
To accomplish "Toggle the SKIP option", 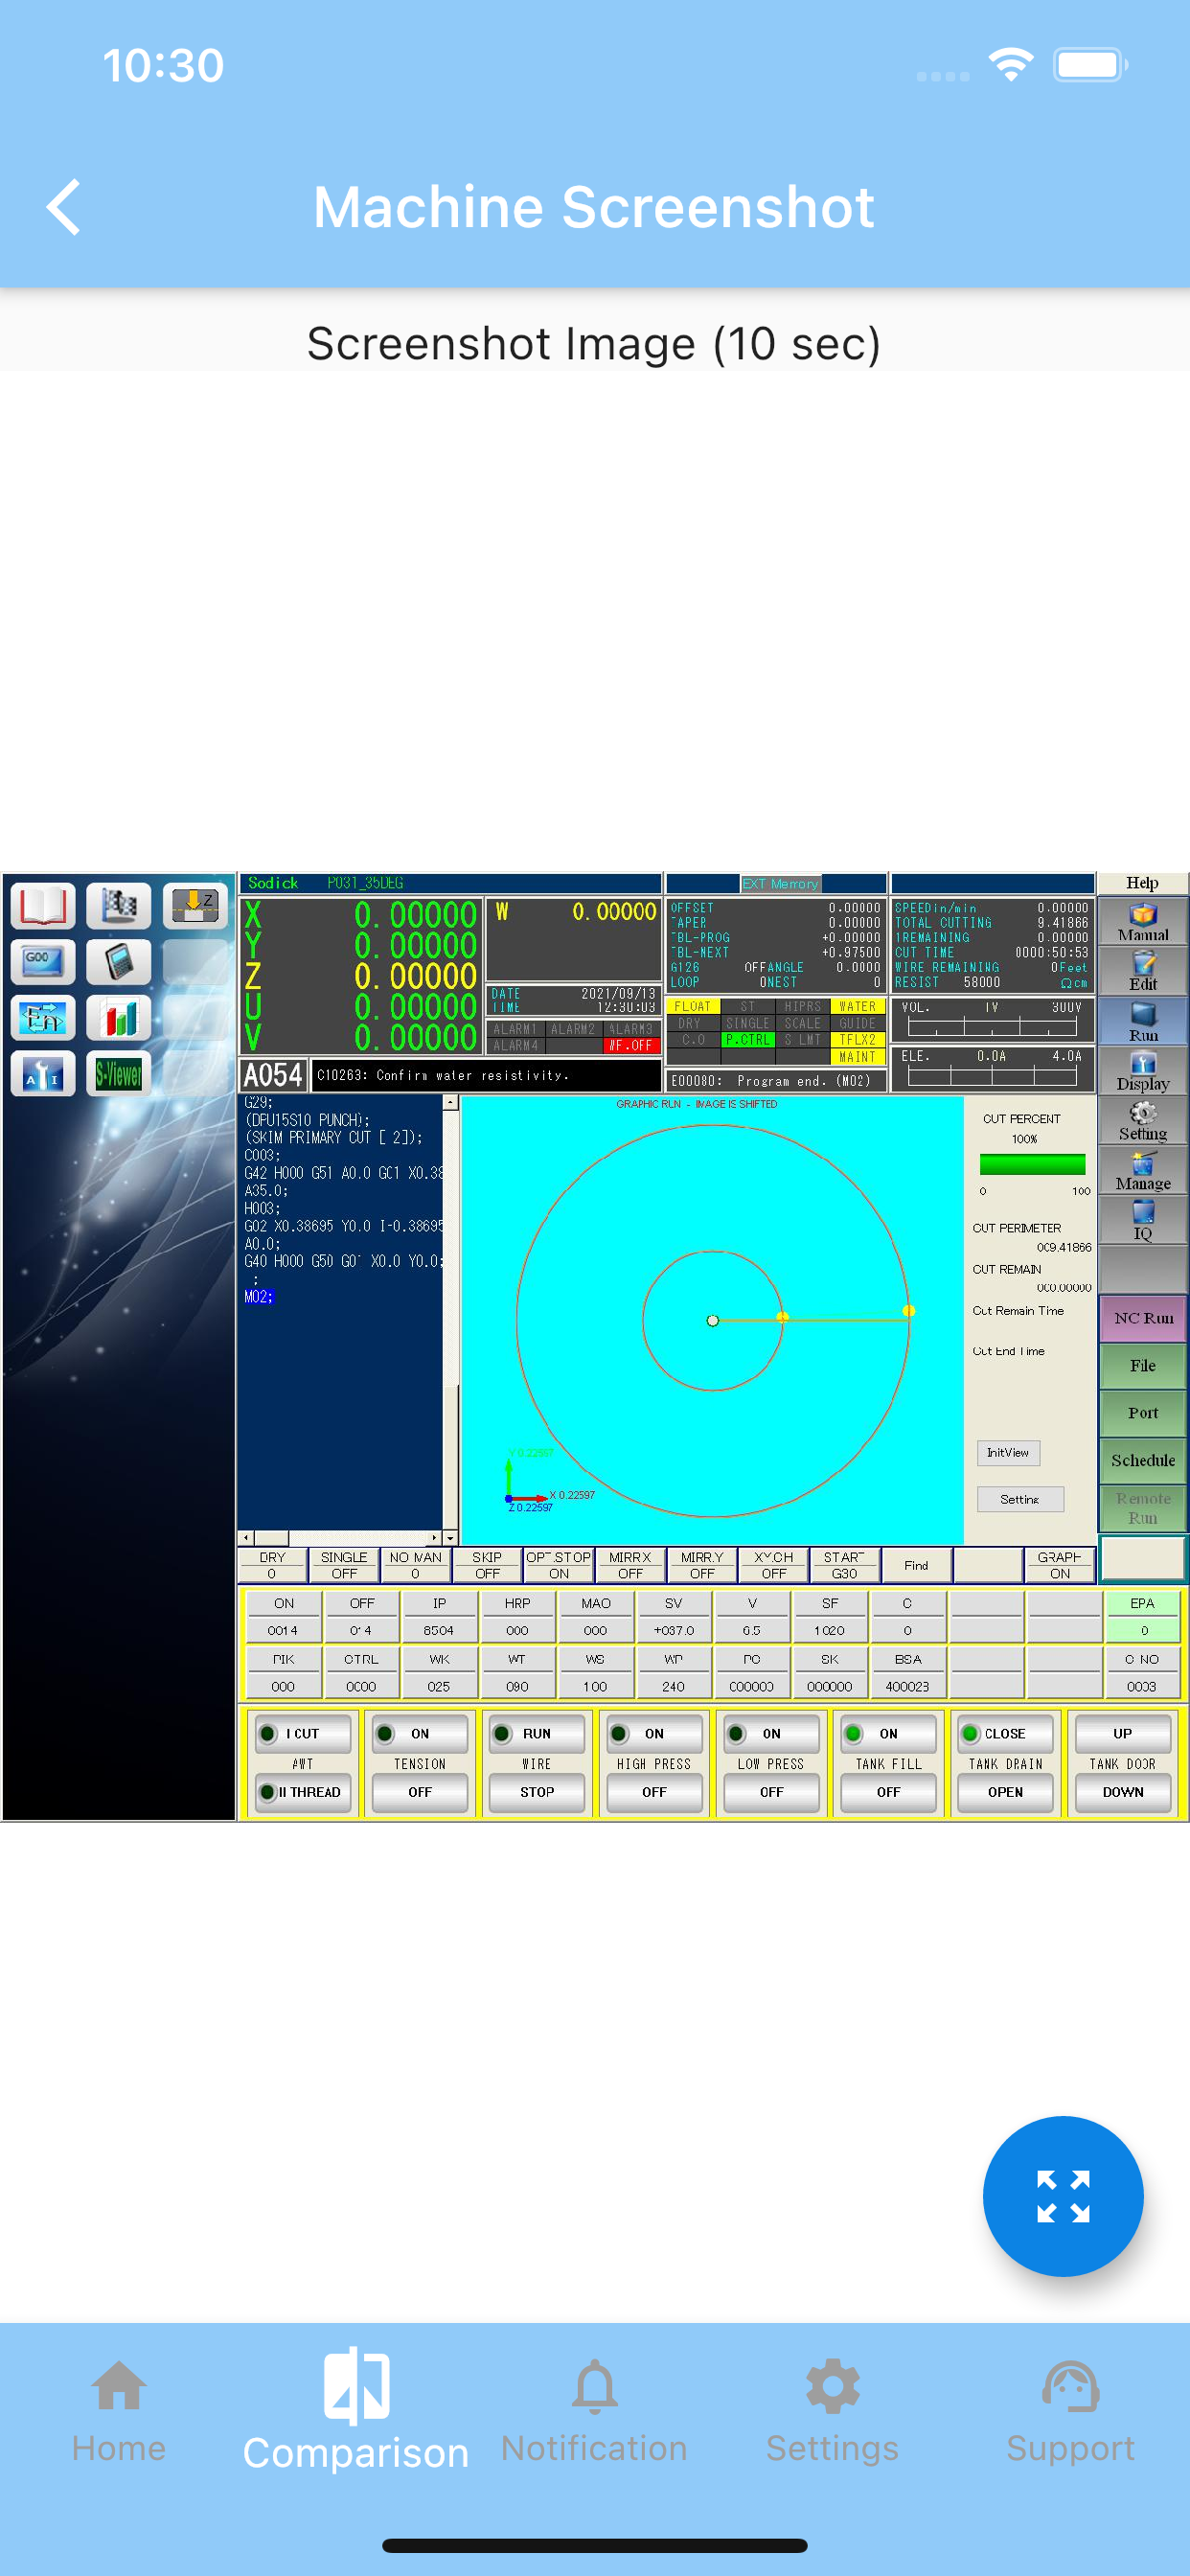I will pos(487,1565).
